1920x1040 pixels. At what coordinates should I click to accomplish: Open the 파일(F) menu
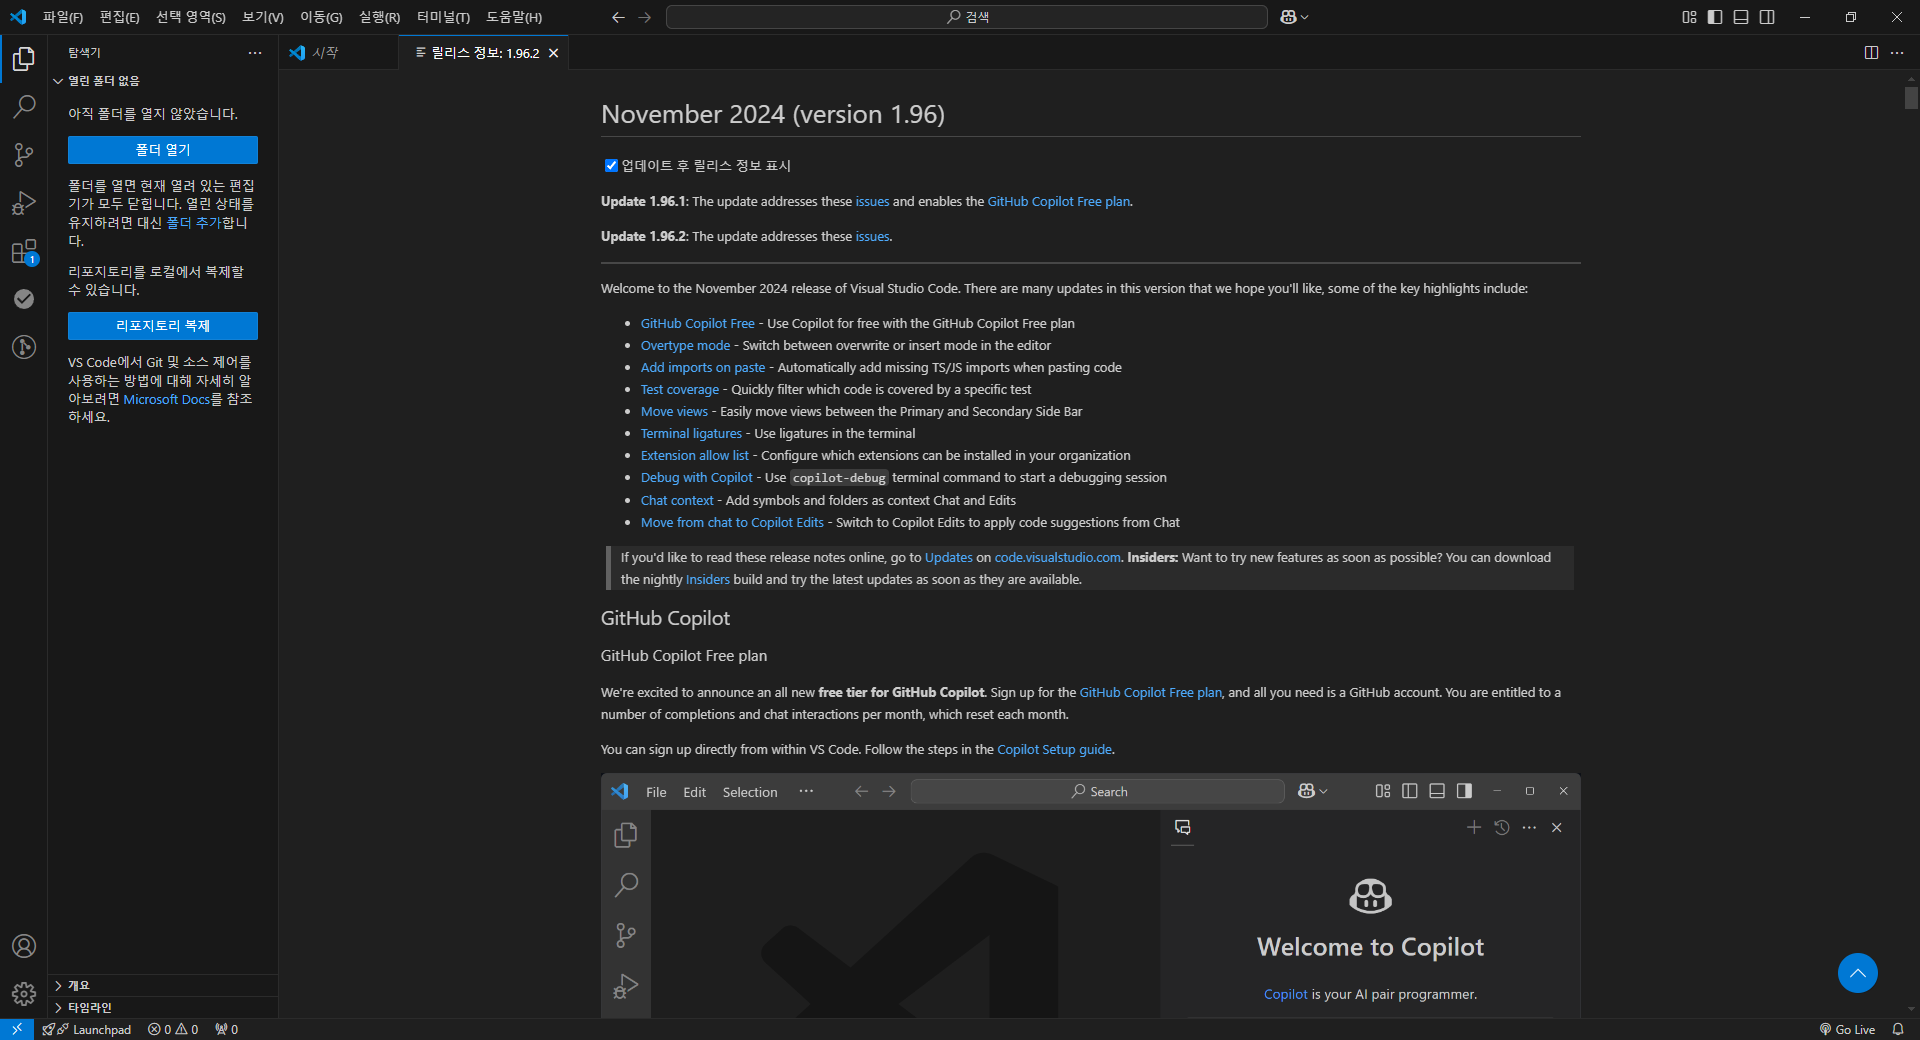click(63, 17)
